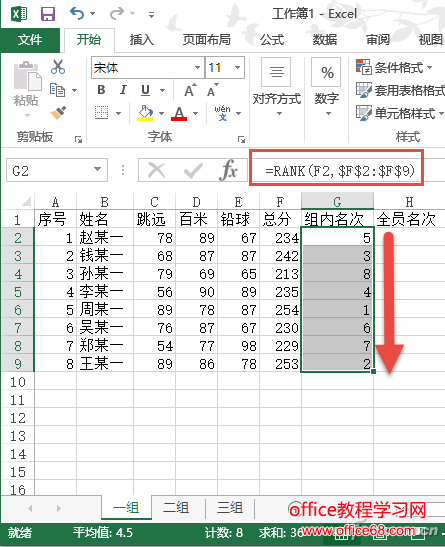The width and height of the screenshot is (445, 547).
Task: Toggle italic formatting
Action: [123, 90]
